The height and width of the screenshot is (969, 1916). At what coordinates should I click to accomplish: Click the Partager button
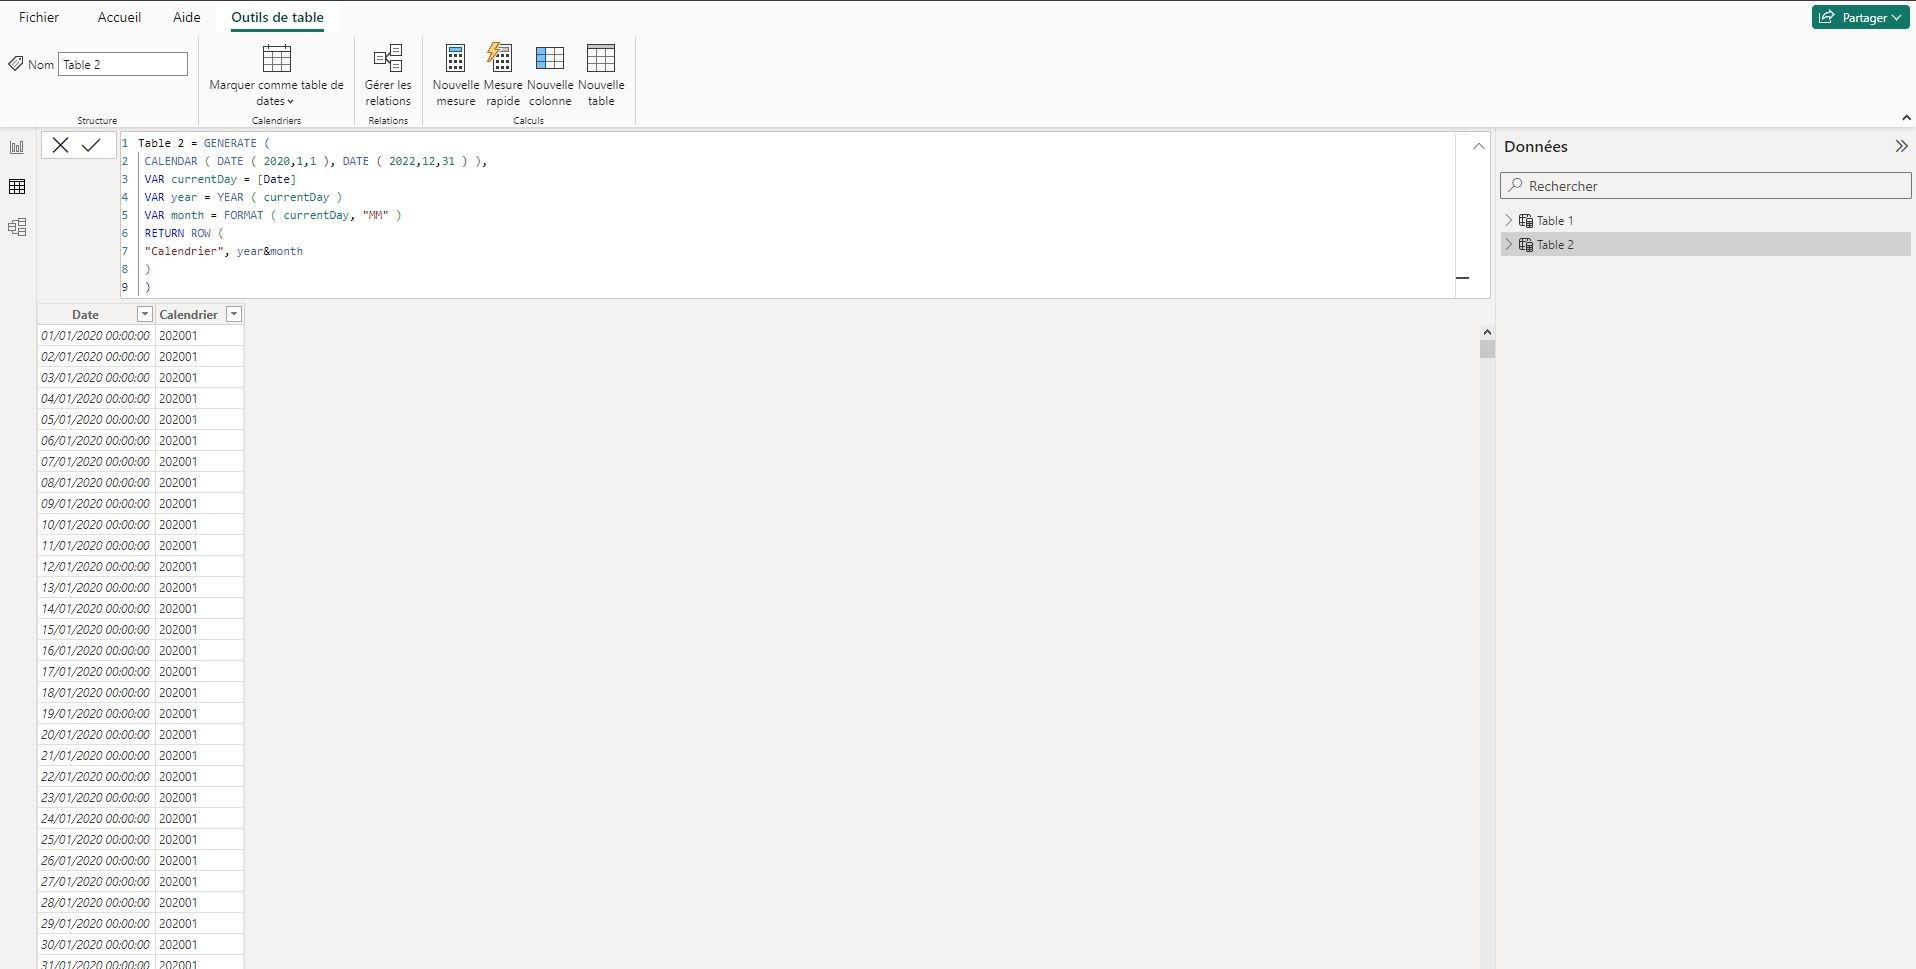tap(1860, 17)
